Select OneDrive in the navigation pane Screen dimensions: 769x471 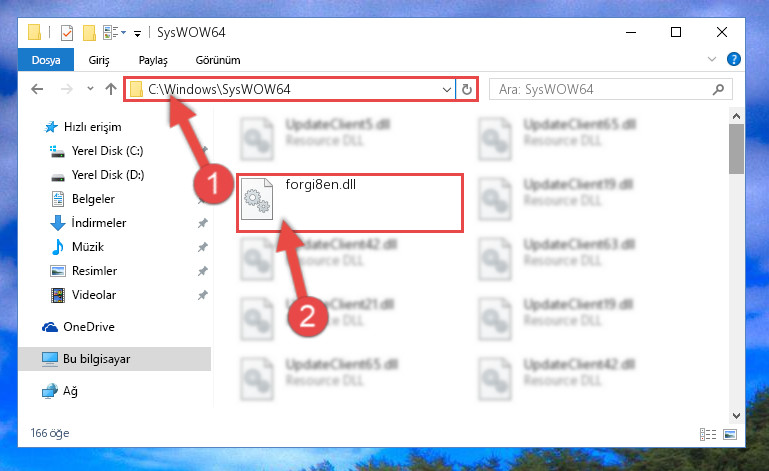pos(89,327)
